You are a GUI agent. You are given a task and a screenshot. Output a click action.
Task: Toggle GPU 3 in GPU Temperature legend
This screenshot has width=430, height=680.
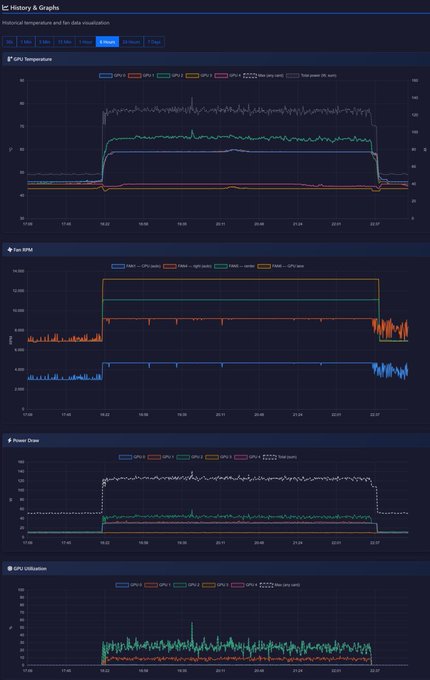199,75
